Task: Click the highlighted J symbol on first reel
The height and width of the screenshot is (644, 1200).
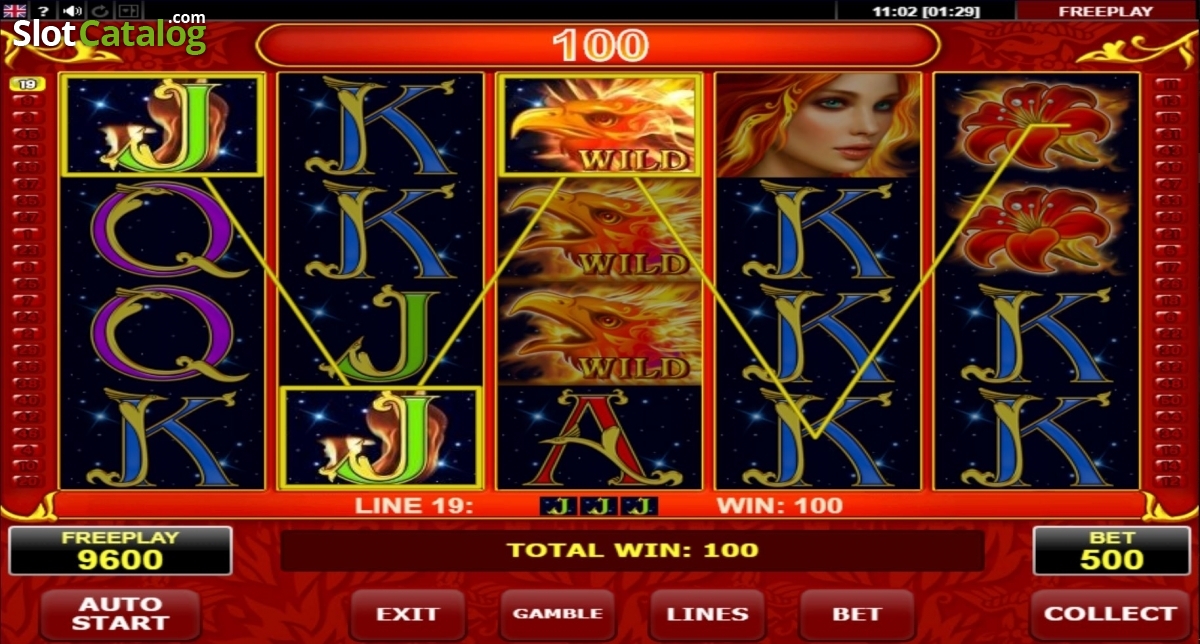Action: (163, 125)
